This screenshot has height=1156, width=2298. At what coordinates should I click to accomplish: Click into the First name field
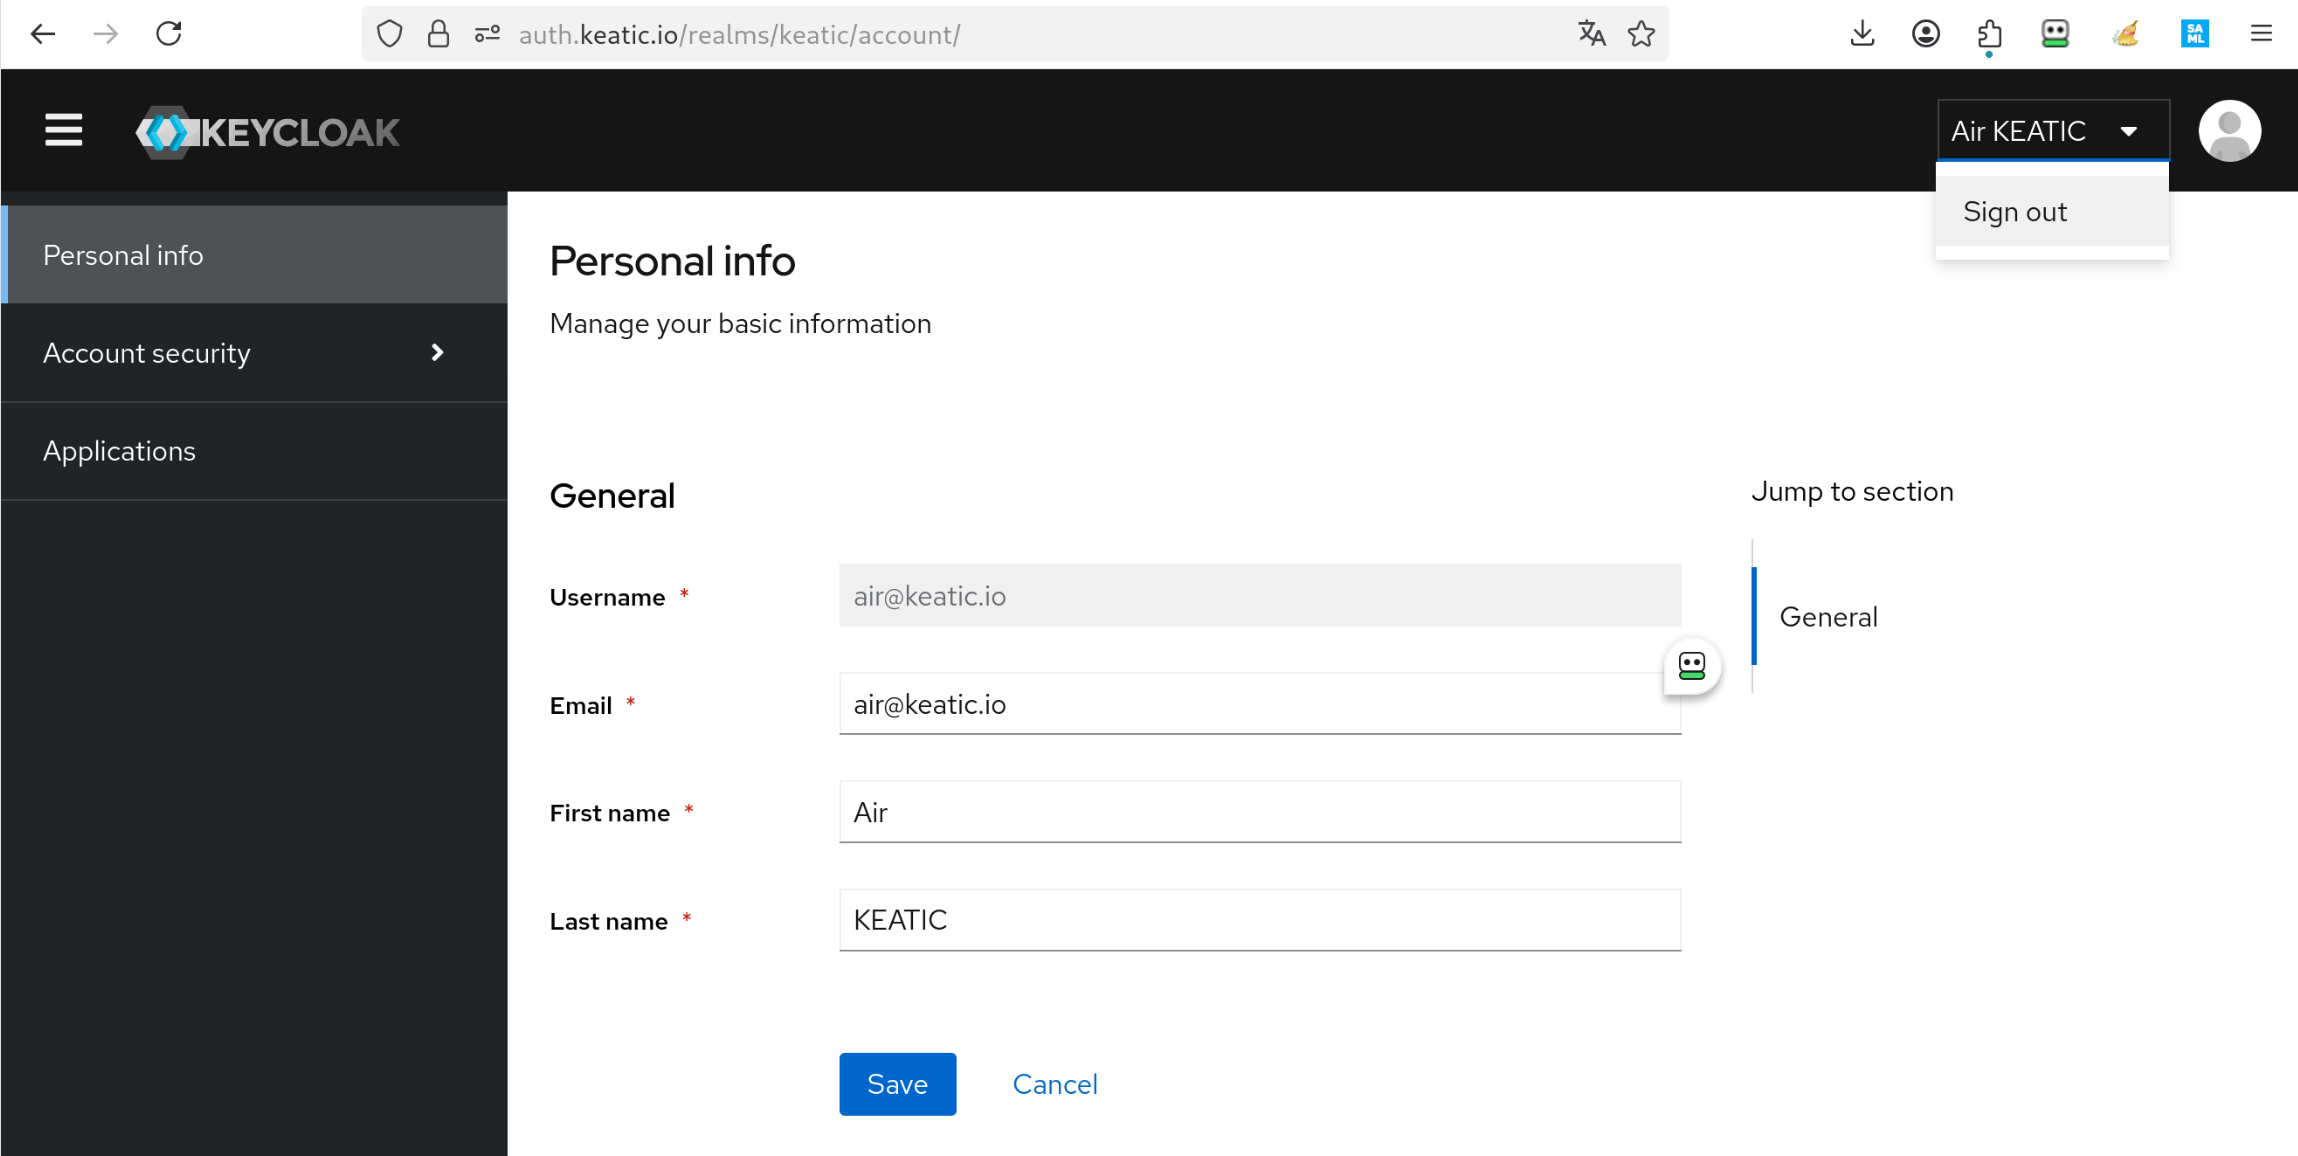1259,812
